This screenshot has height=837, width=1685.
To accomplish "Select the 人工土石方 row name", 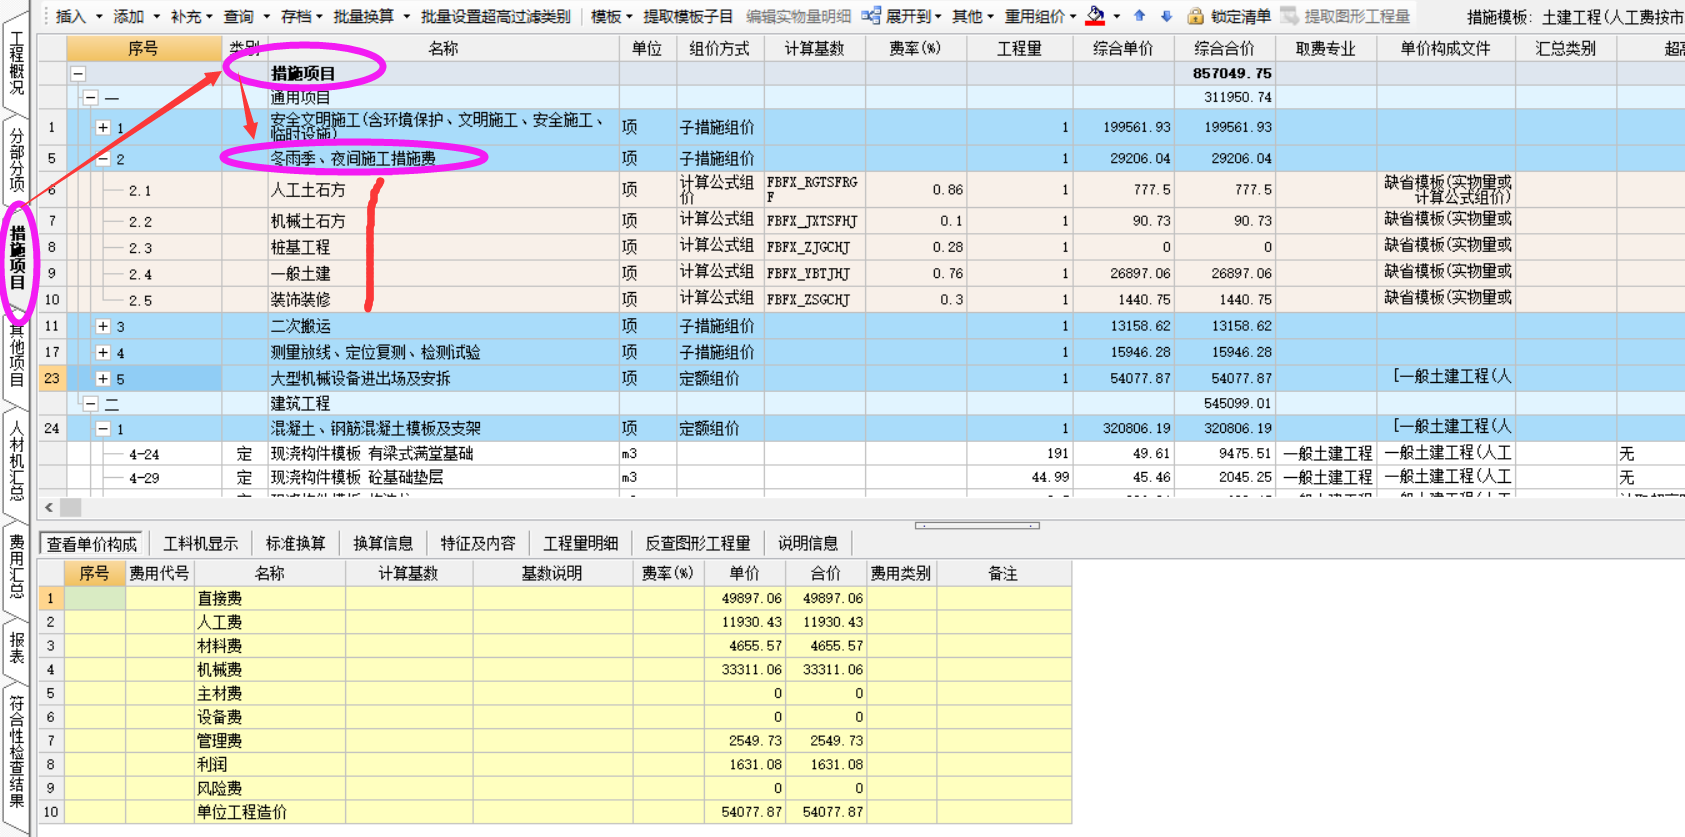I will tap(308, 190).
